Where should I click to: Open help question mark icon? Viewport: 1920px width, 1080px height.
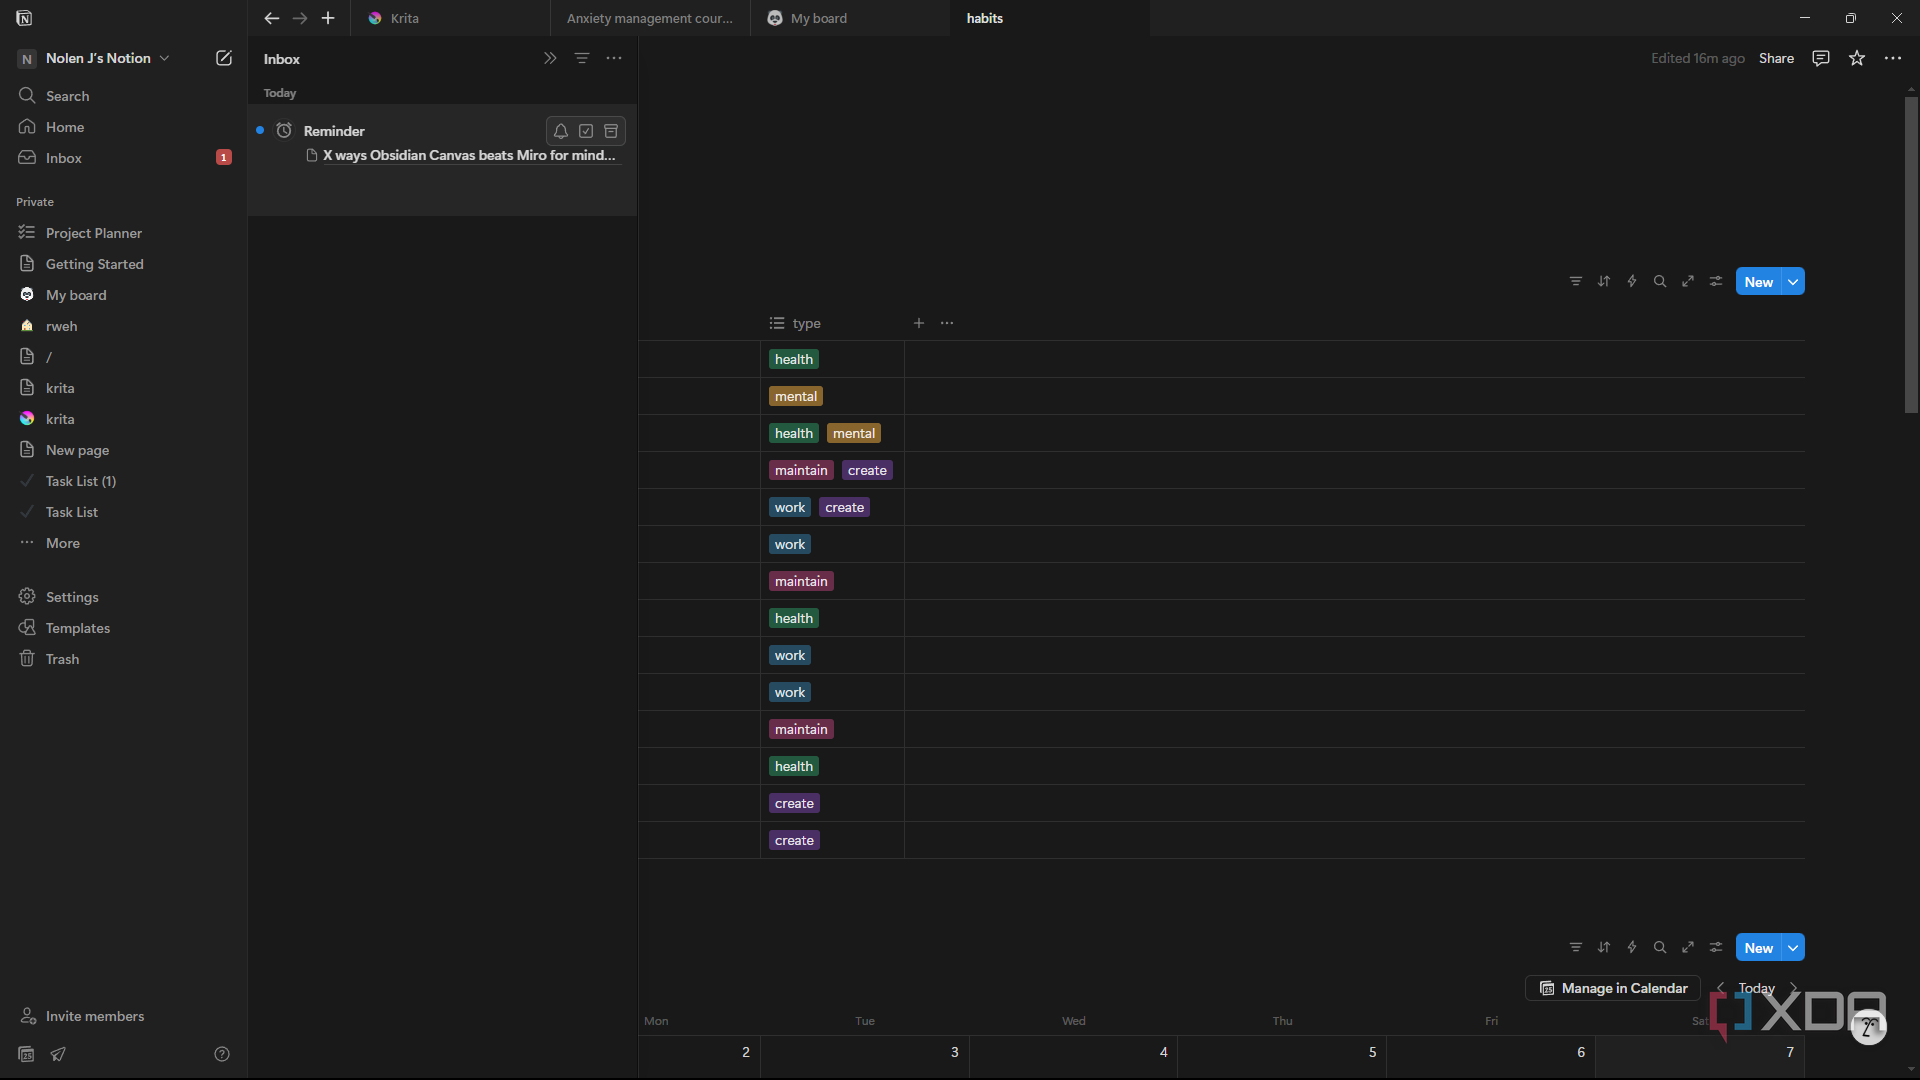coord(222,1054)
